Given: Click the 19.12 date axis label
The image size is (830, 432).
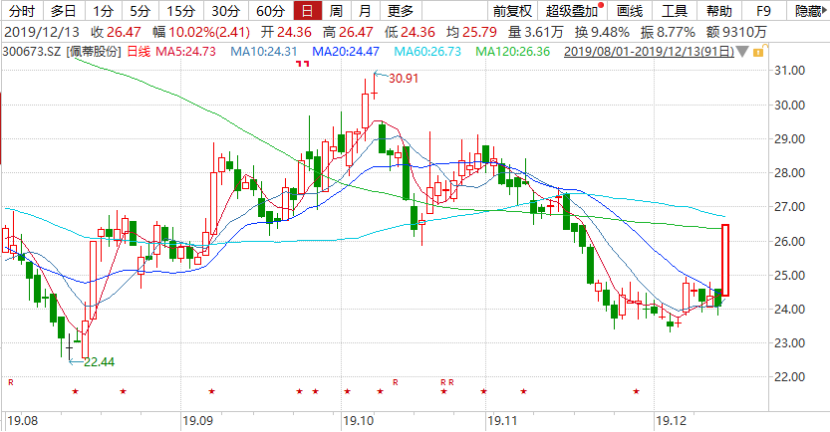Looking at the screenshot, I should point(671,421).
